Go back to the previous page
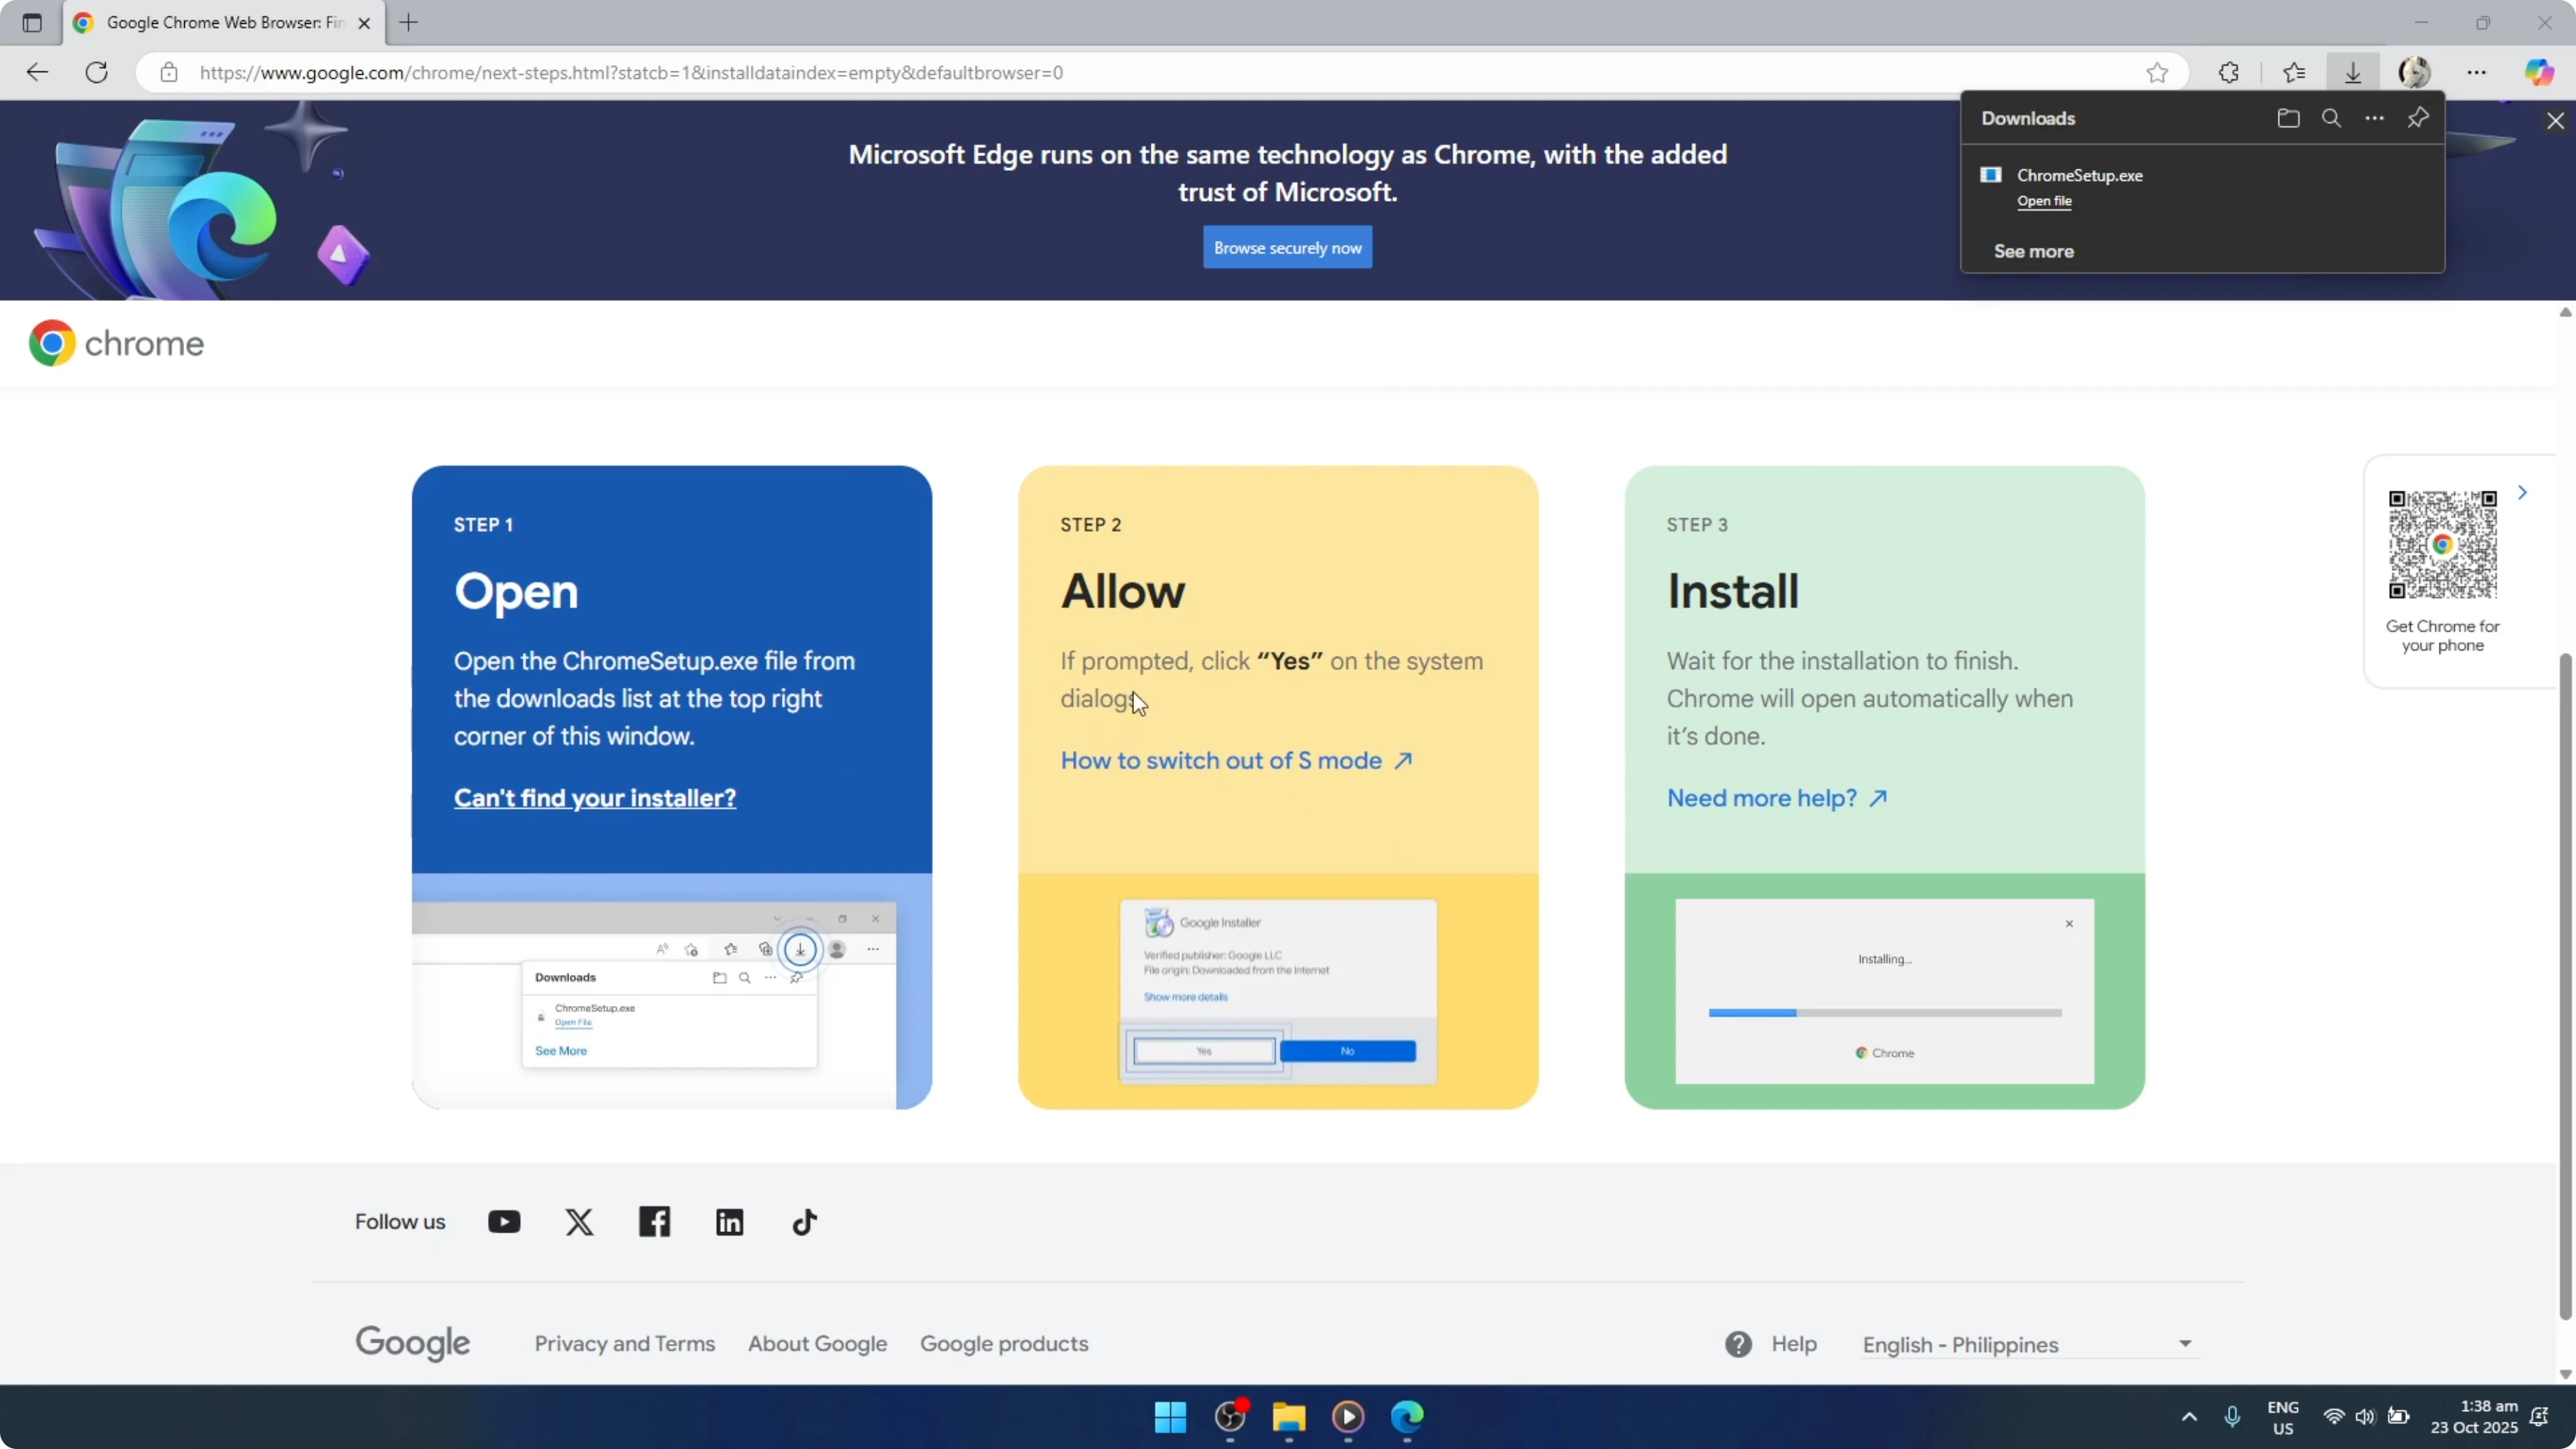The image size is (2576, 1449). pyautogui.click(x=37, y=72)
